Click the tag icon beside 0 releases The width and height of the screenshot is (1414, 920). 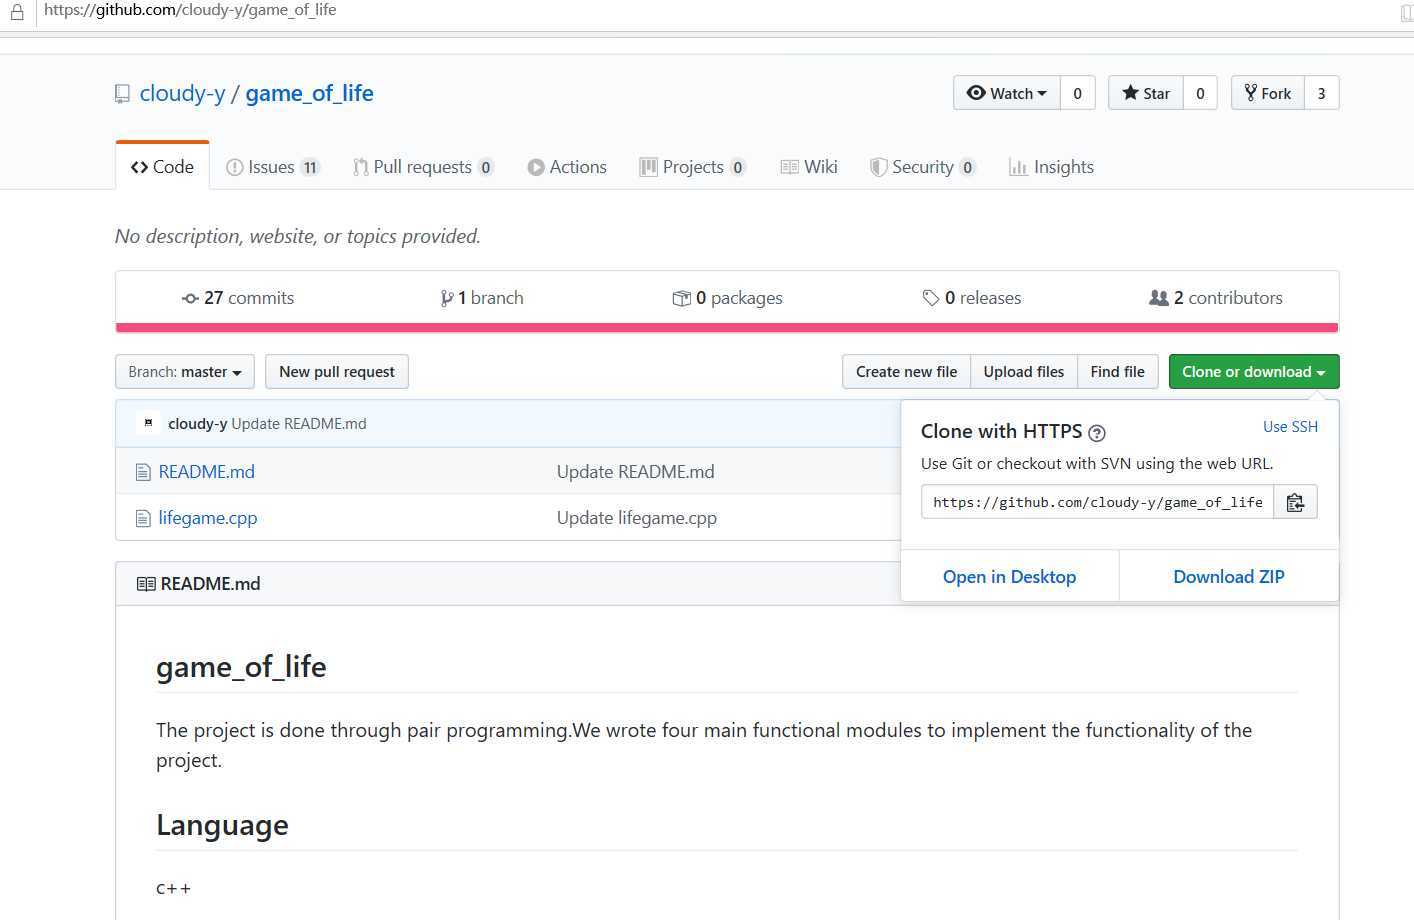coord(931,298)
